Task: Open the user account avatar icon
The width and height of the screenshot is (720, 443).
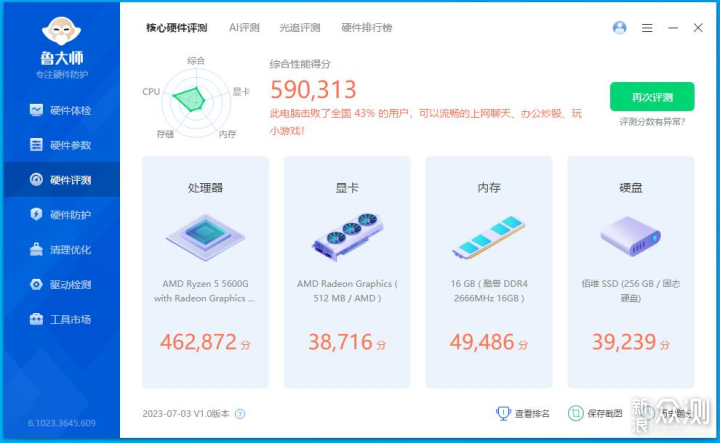Action: [619, 28]
